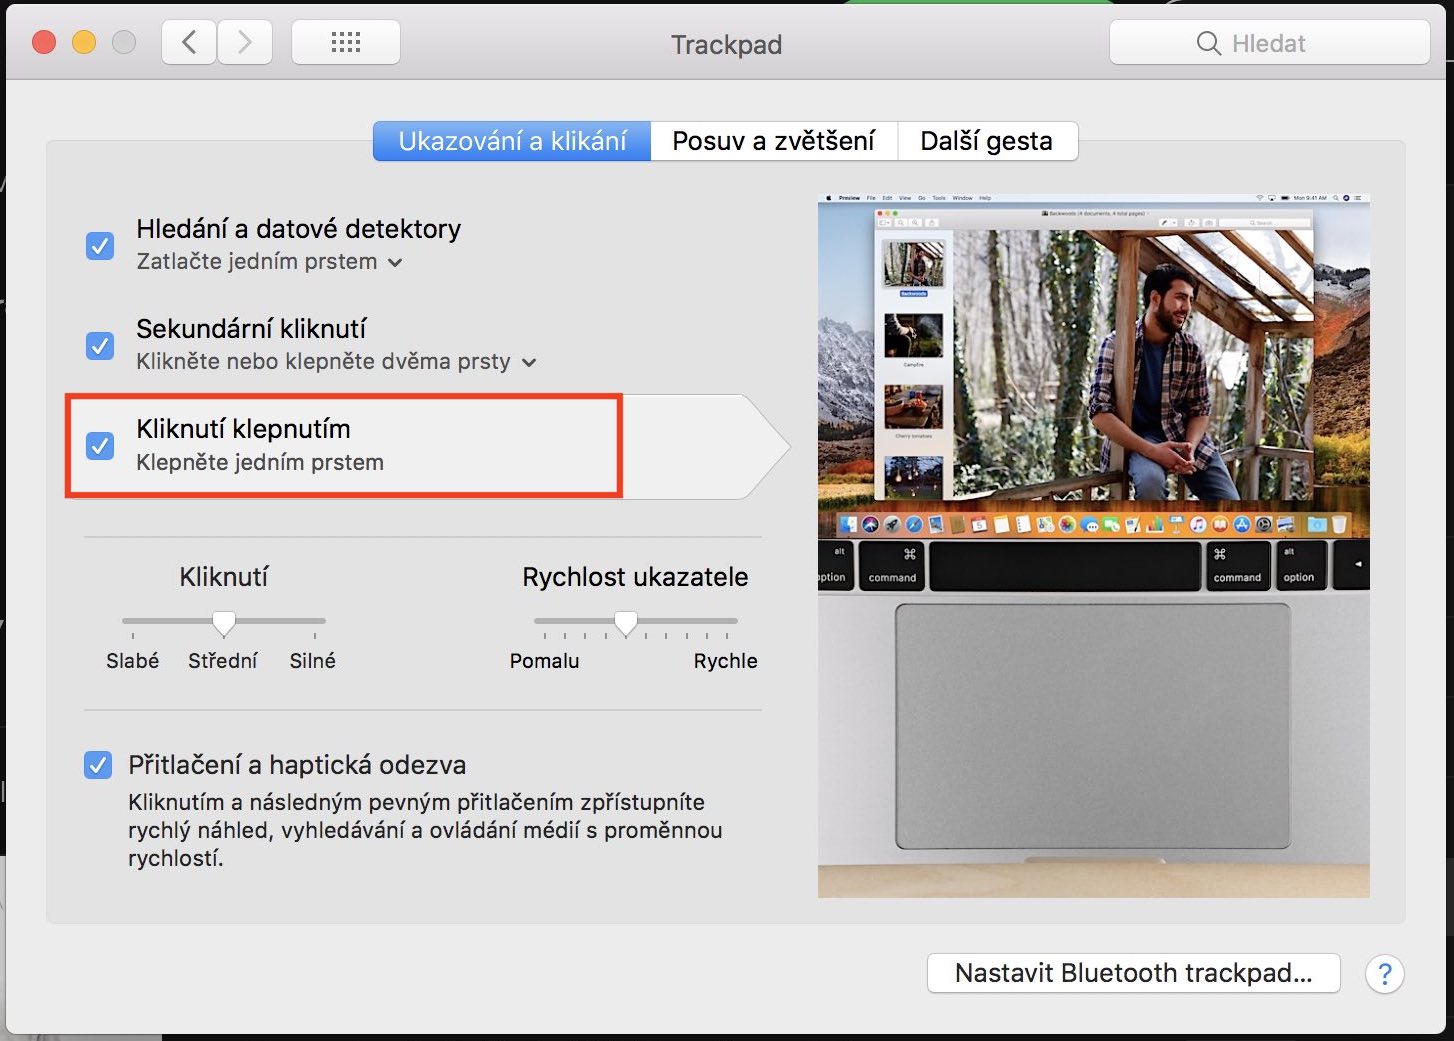
Task: Select the Ukazování a klikání tab
Action: 512,141
